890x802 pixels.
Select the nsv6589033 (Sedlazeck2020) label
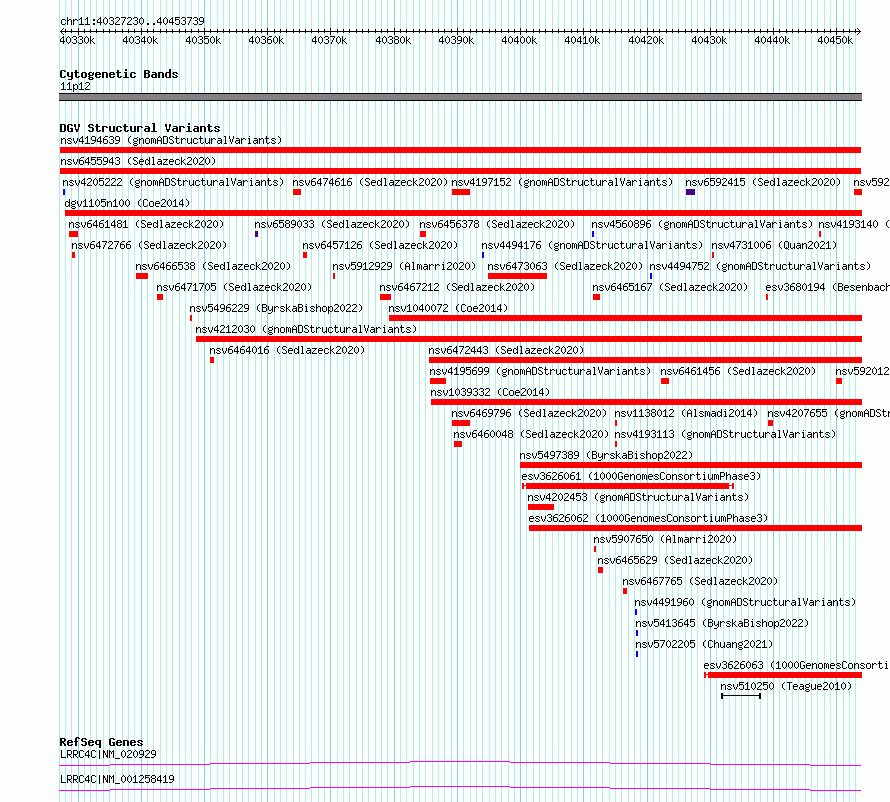332,224
